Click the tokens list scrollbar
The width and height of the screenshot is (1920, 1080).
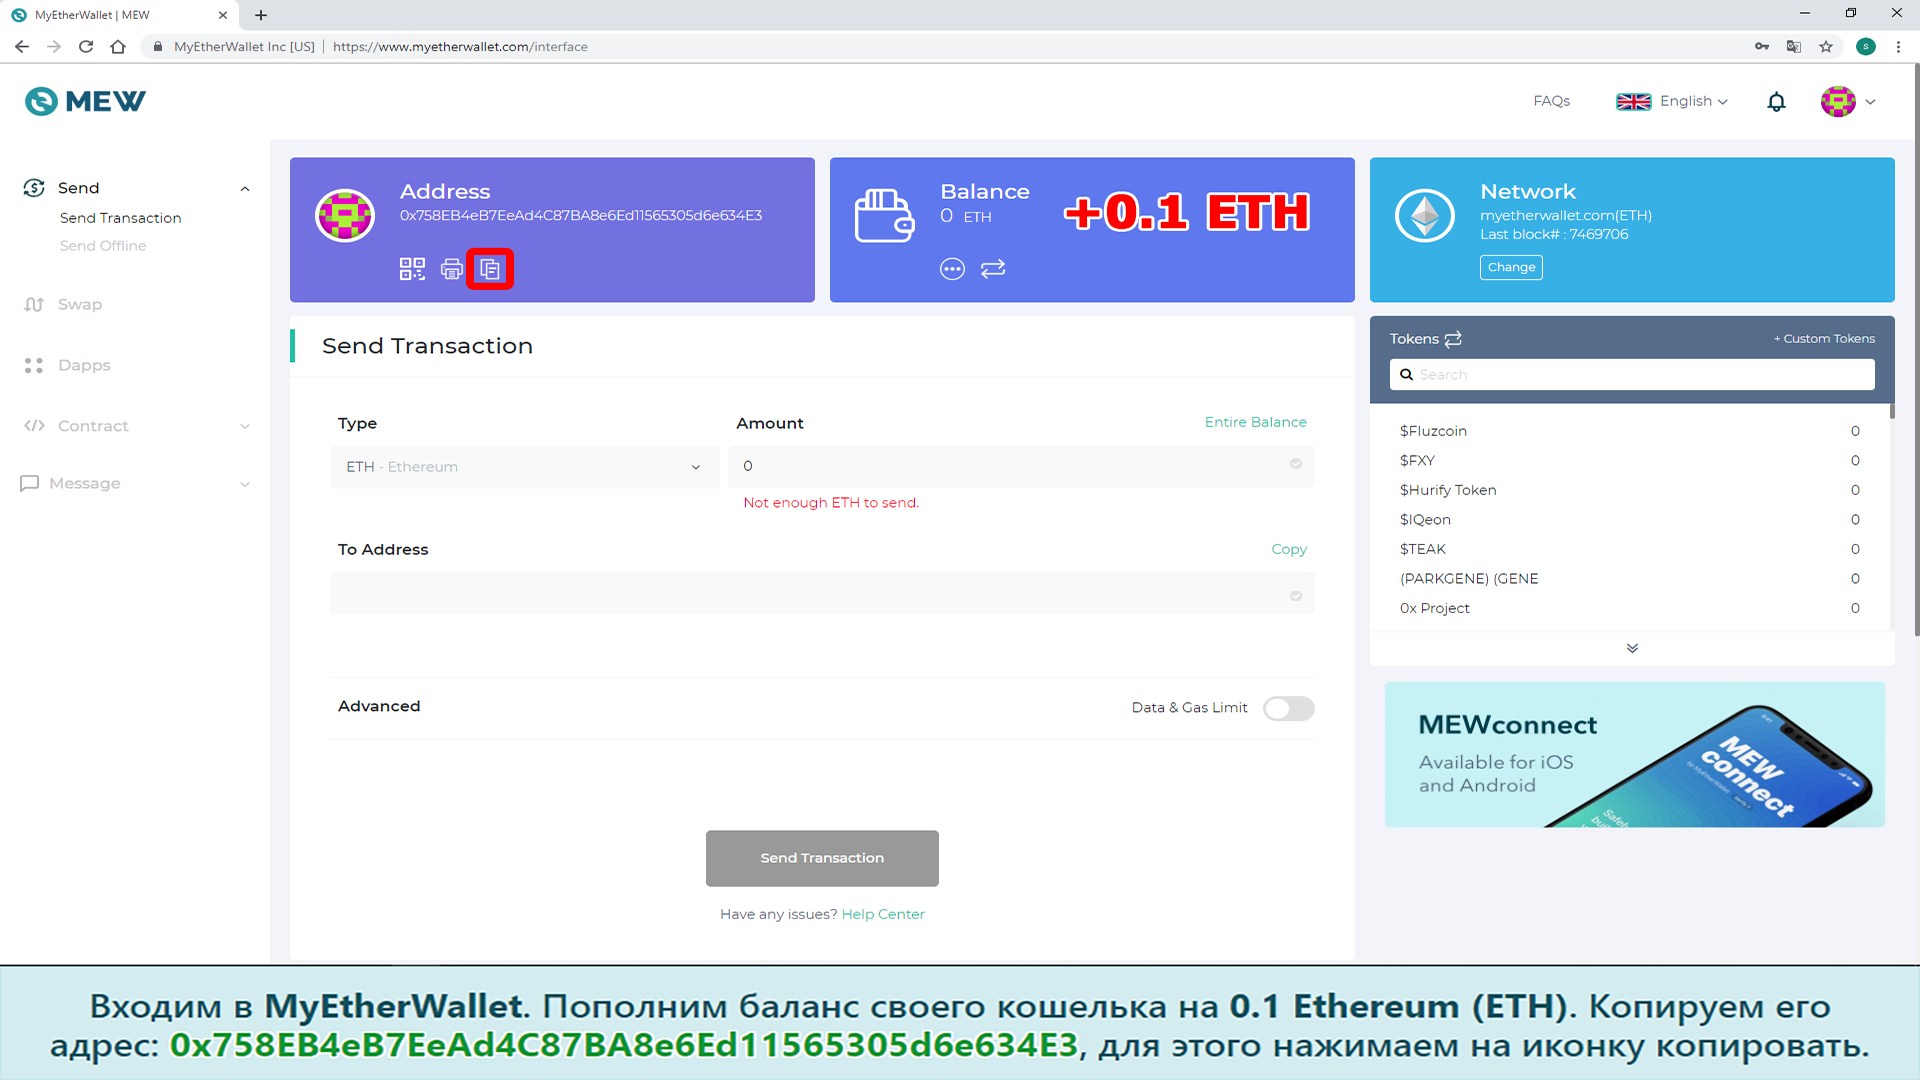(1892, 410)
